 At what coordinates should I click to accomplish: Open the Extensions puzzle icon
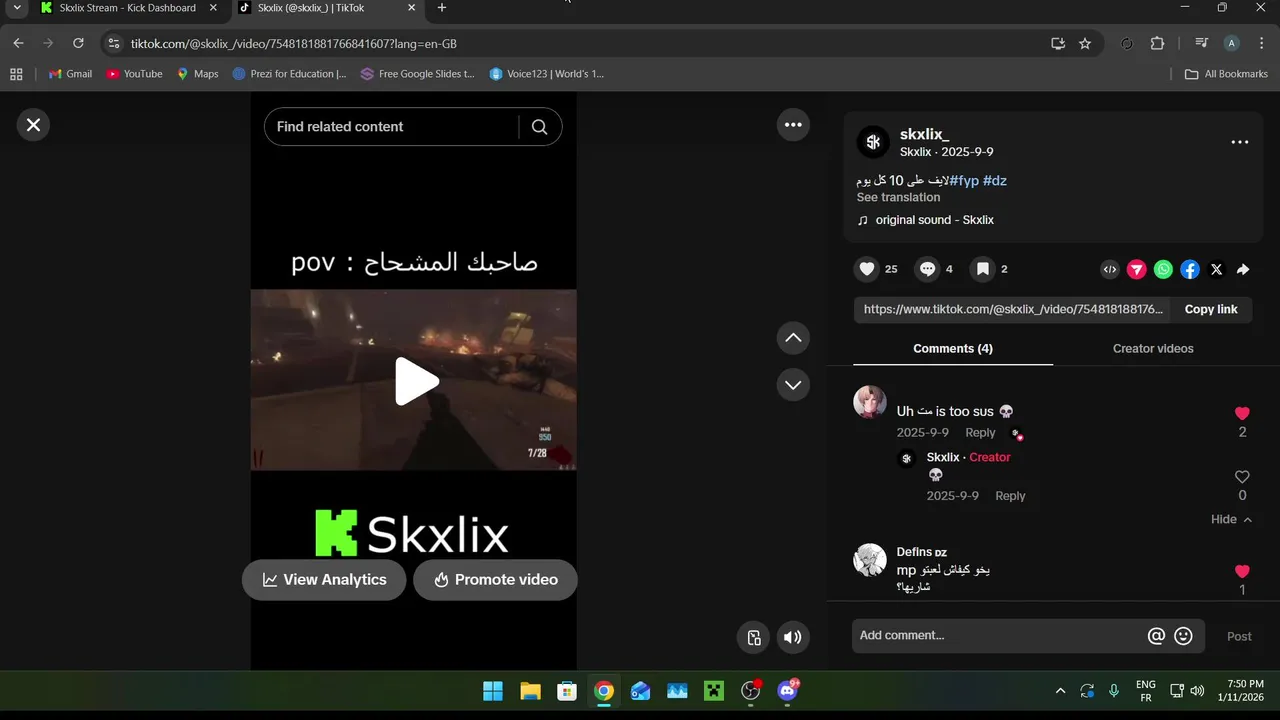point(1157,44)
